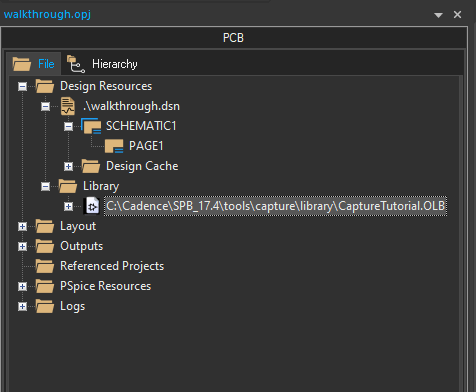This screenshot has height=392, width=476.
Task: Expand the Logs folder node
Action: click(x=22, y=307)
